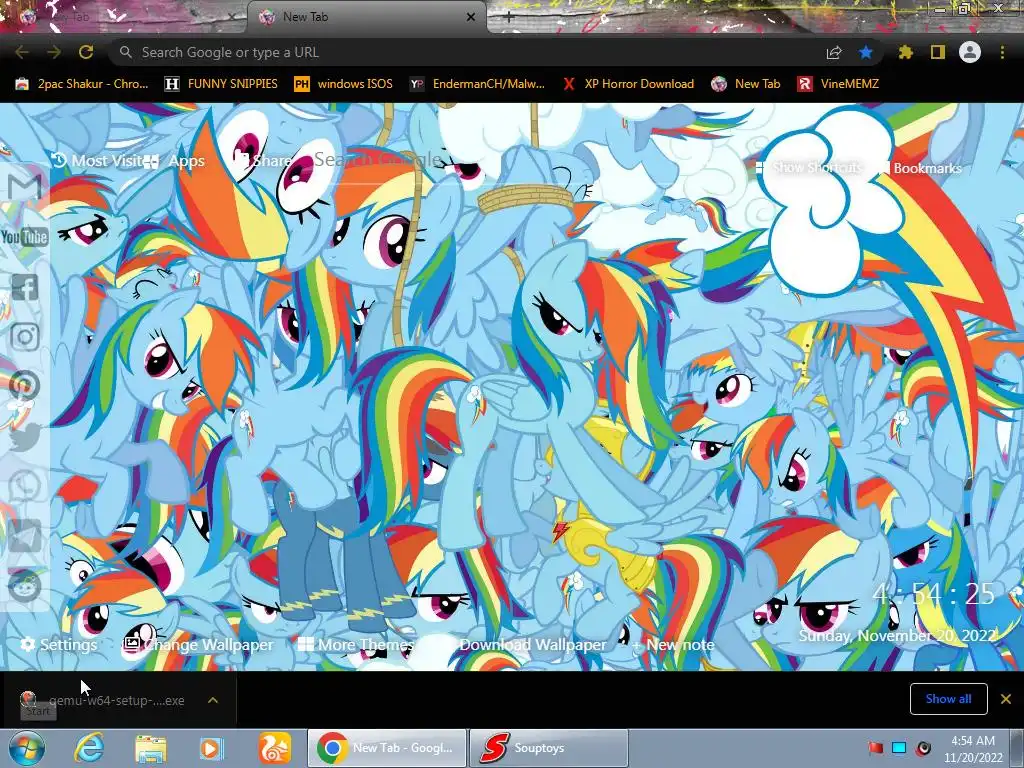Launch UC Browser from the taskbar
Image resolution: width=1024 pixels, height=768 pixels.
pos(274,748)
